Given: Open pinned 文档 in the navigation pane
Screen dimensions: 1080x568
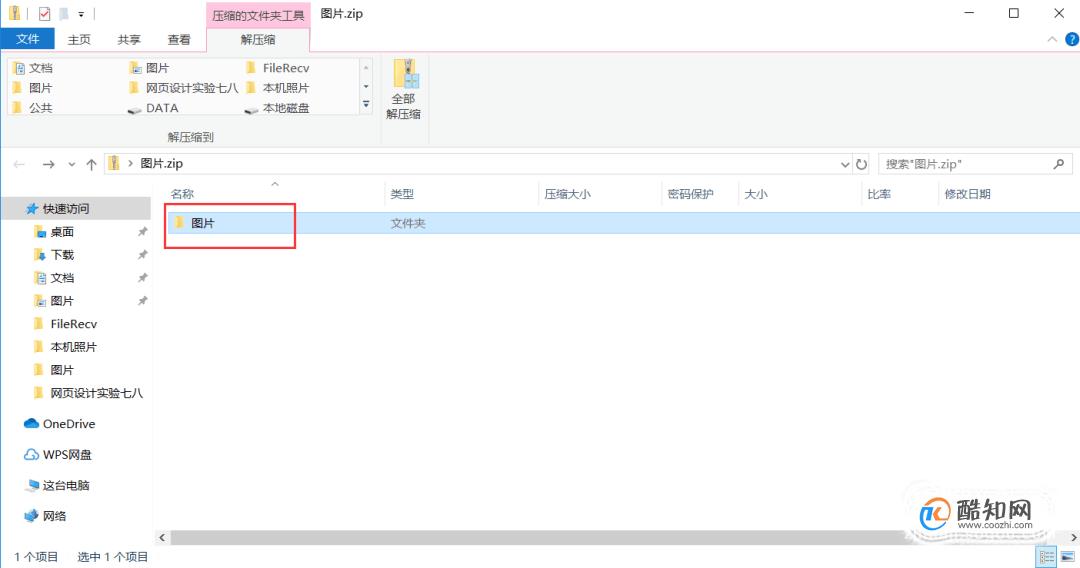Looking at the screenshot, I should pyautogui.click(x=62, y=278).
